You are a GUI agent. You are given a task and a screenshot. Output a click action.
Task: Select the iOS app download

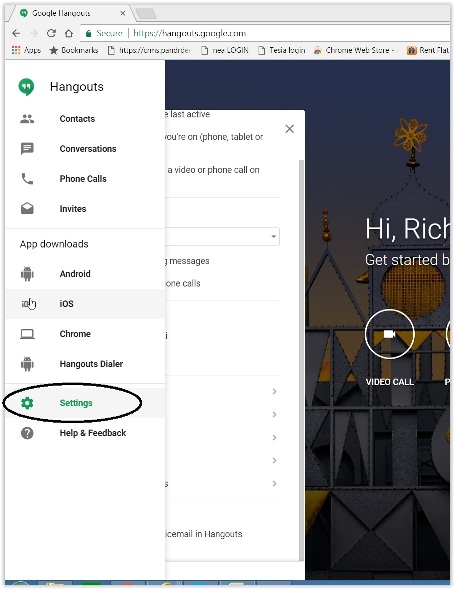[x=85, y=304]
